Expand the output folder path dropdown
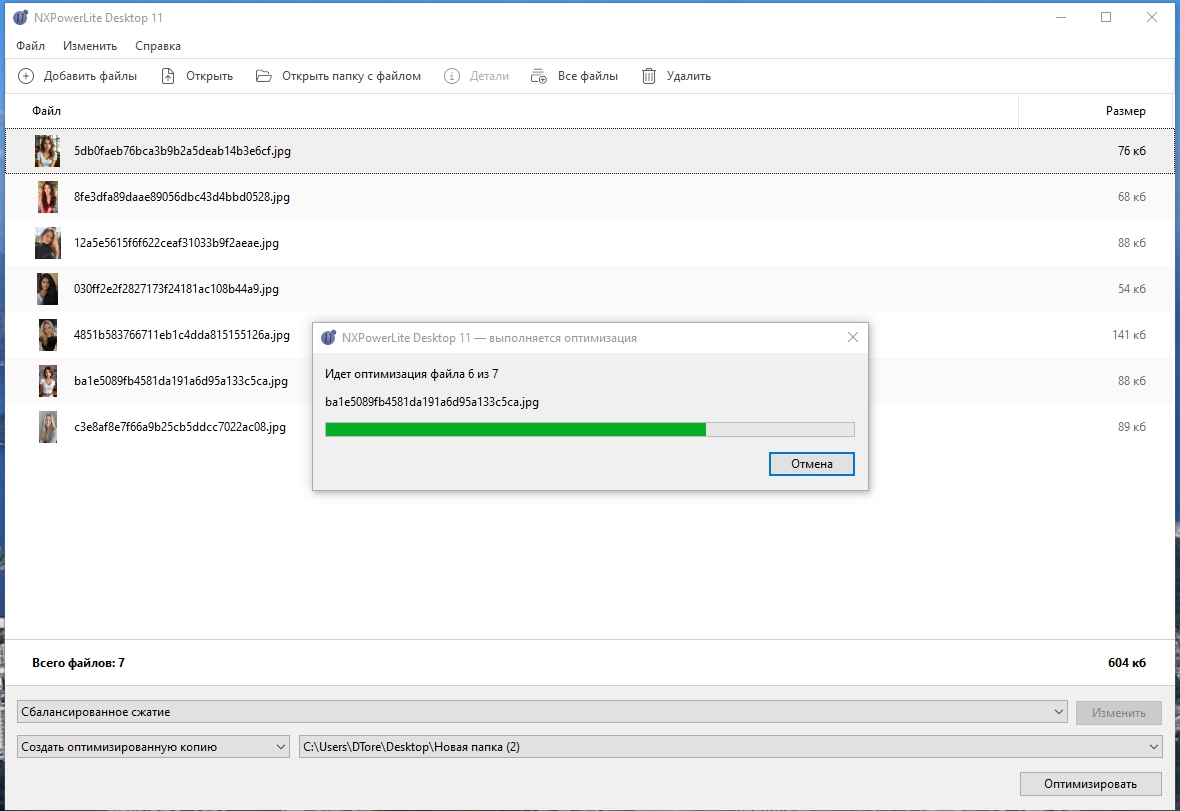1180x811 pixels. 1154,747
